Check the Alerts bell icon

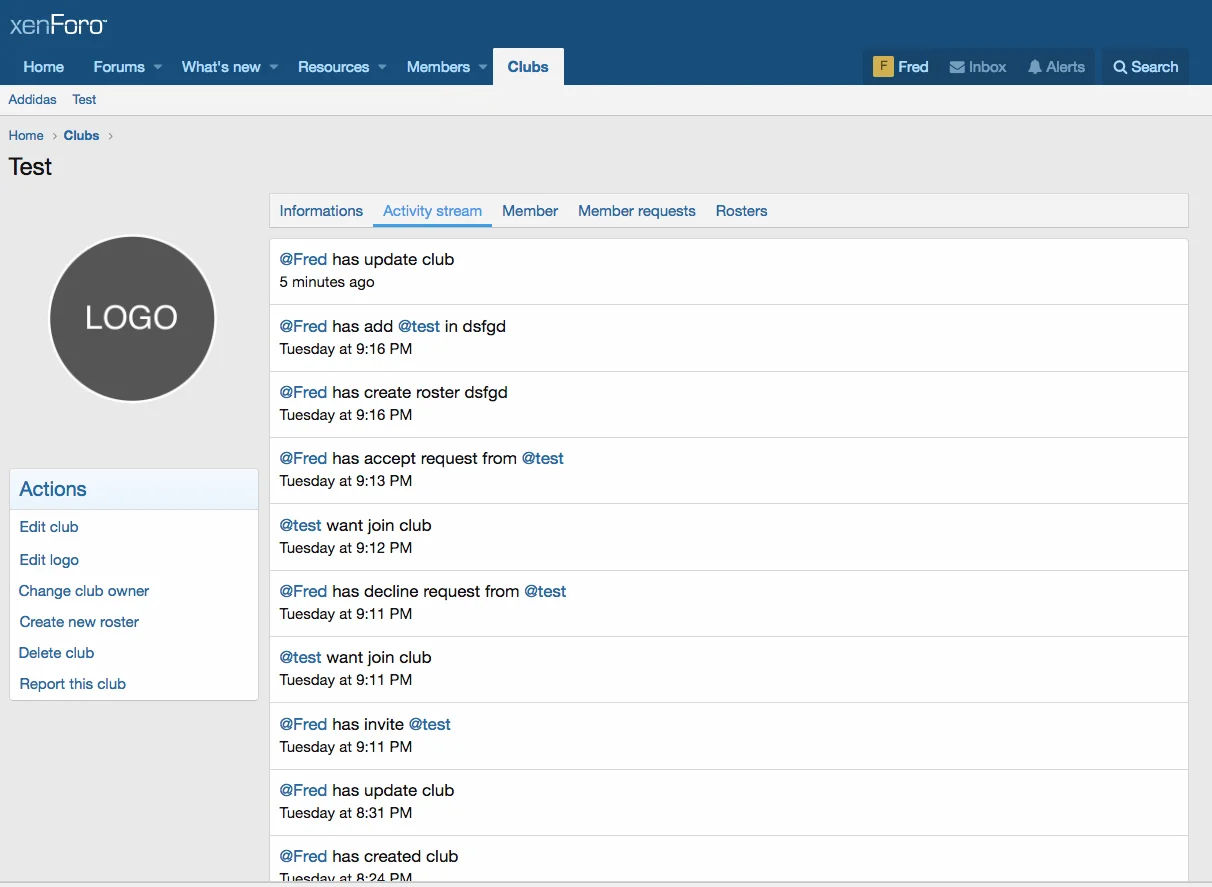1034,67
